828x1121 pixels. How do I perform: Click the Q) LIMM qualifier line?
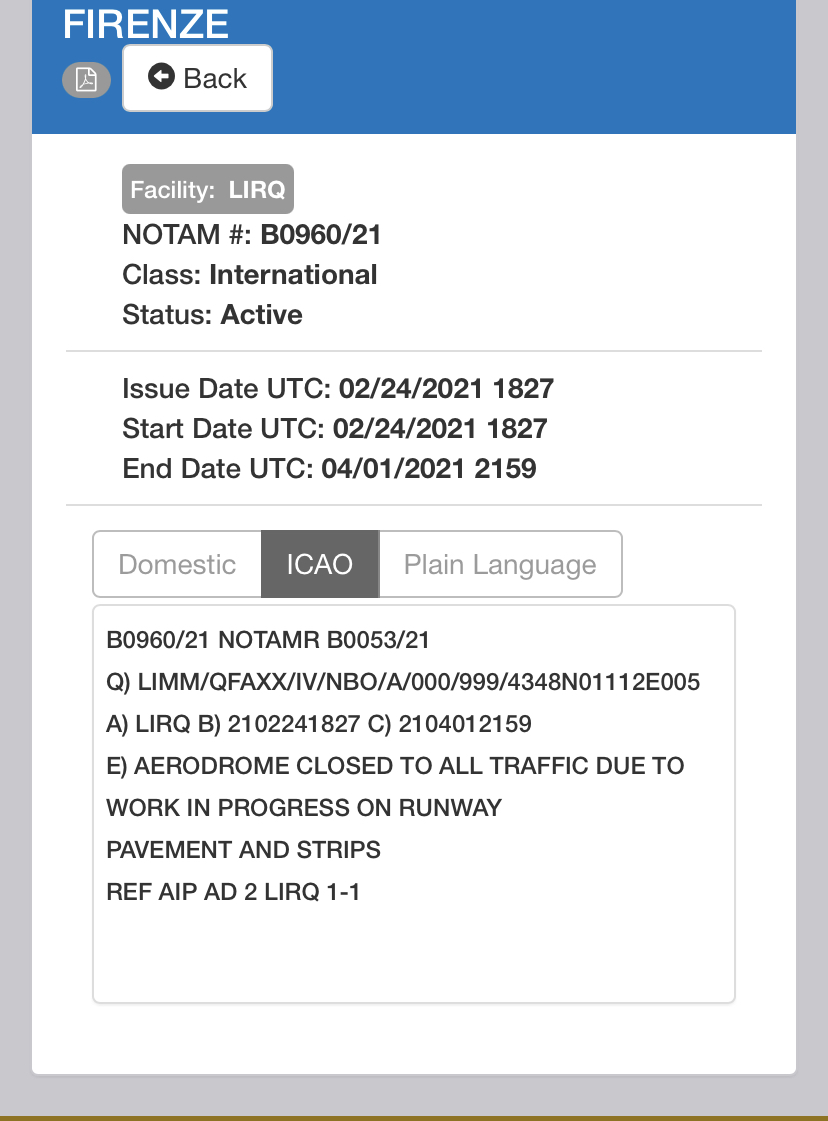403,682
